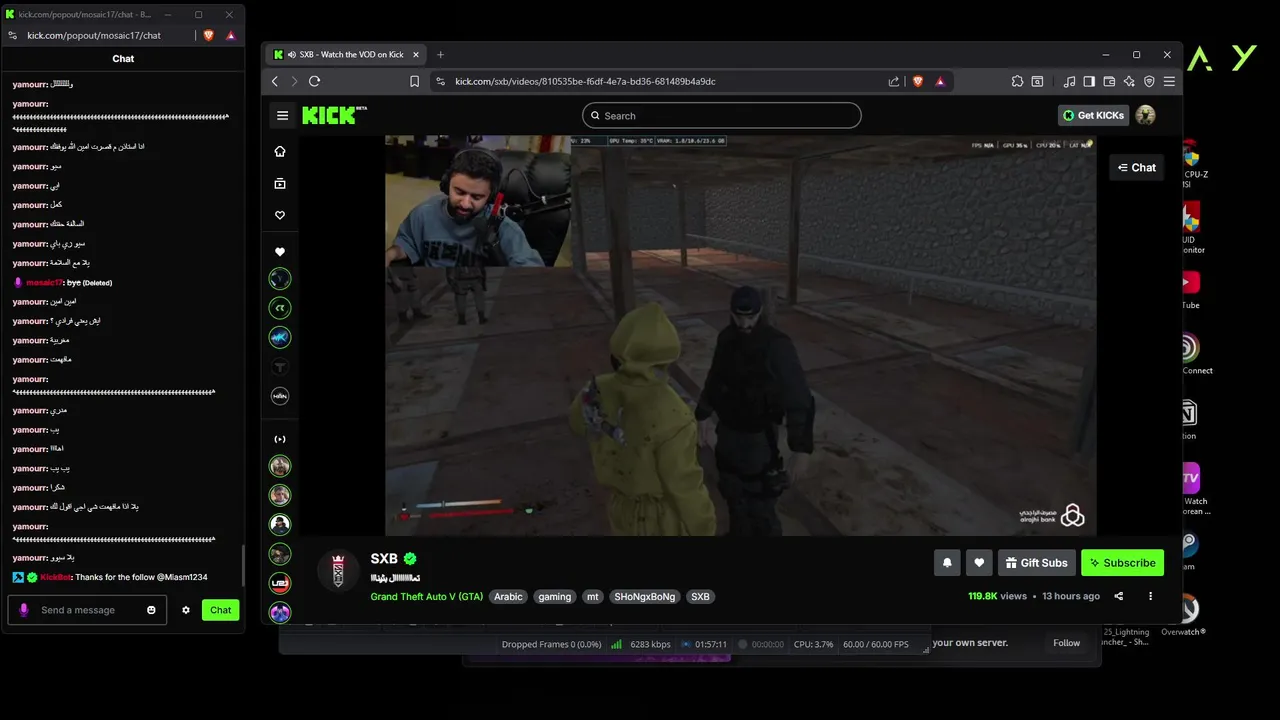
Task: View site settings icon in address bar
Action: pyautogui.click(x=441, y=81)
